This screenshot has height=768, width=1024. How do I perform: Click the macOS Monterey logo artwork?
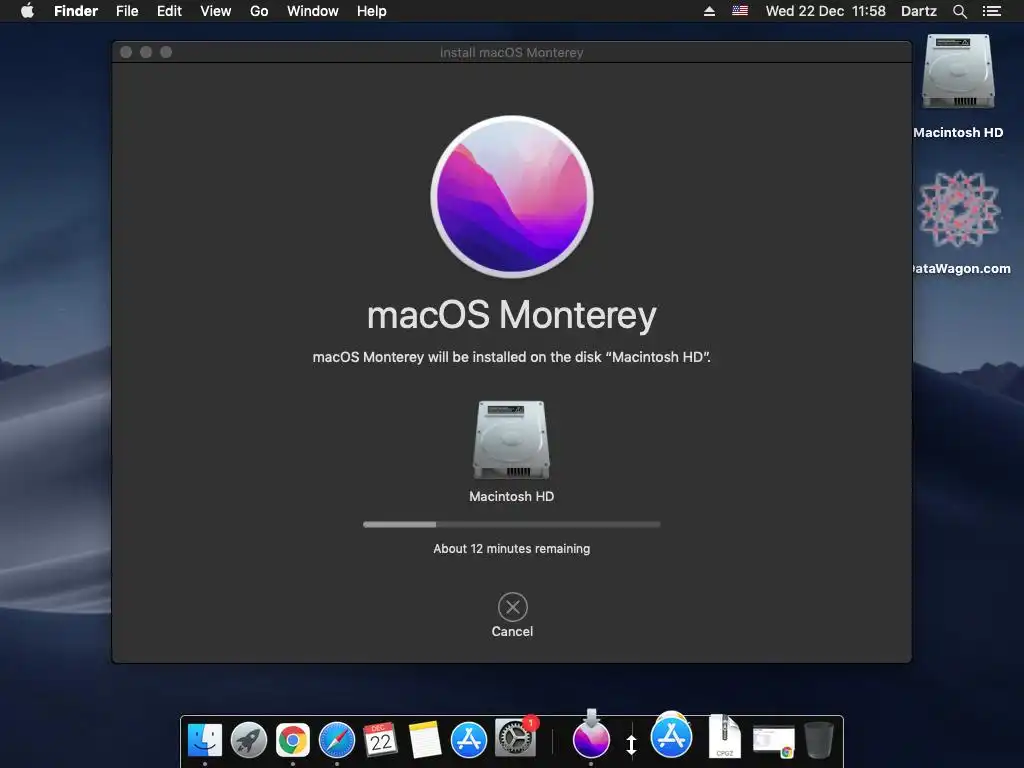pyautogui.click(x=512, y=197)
